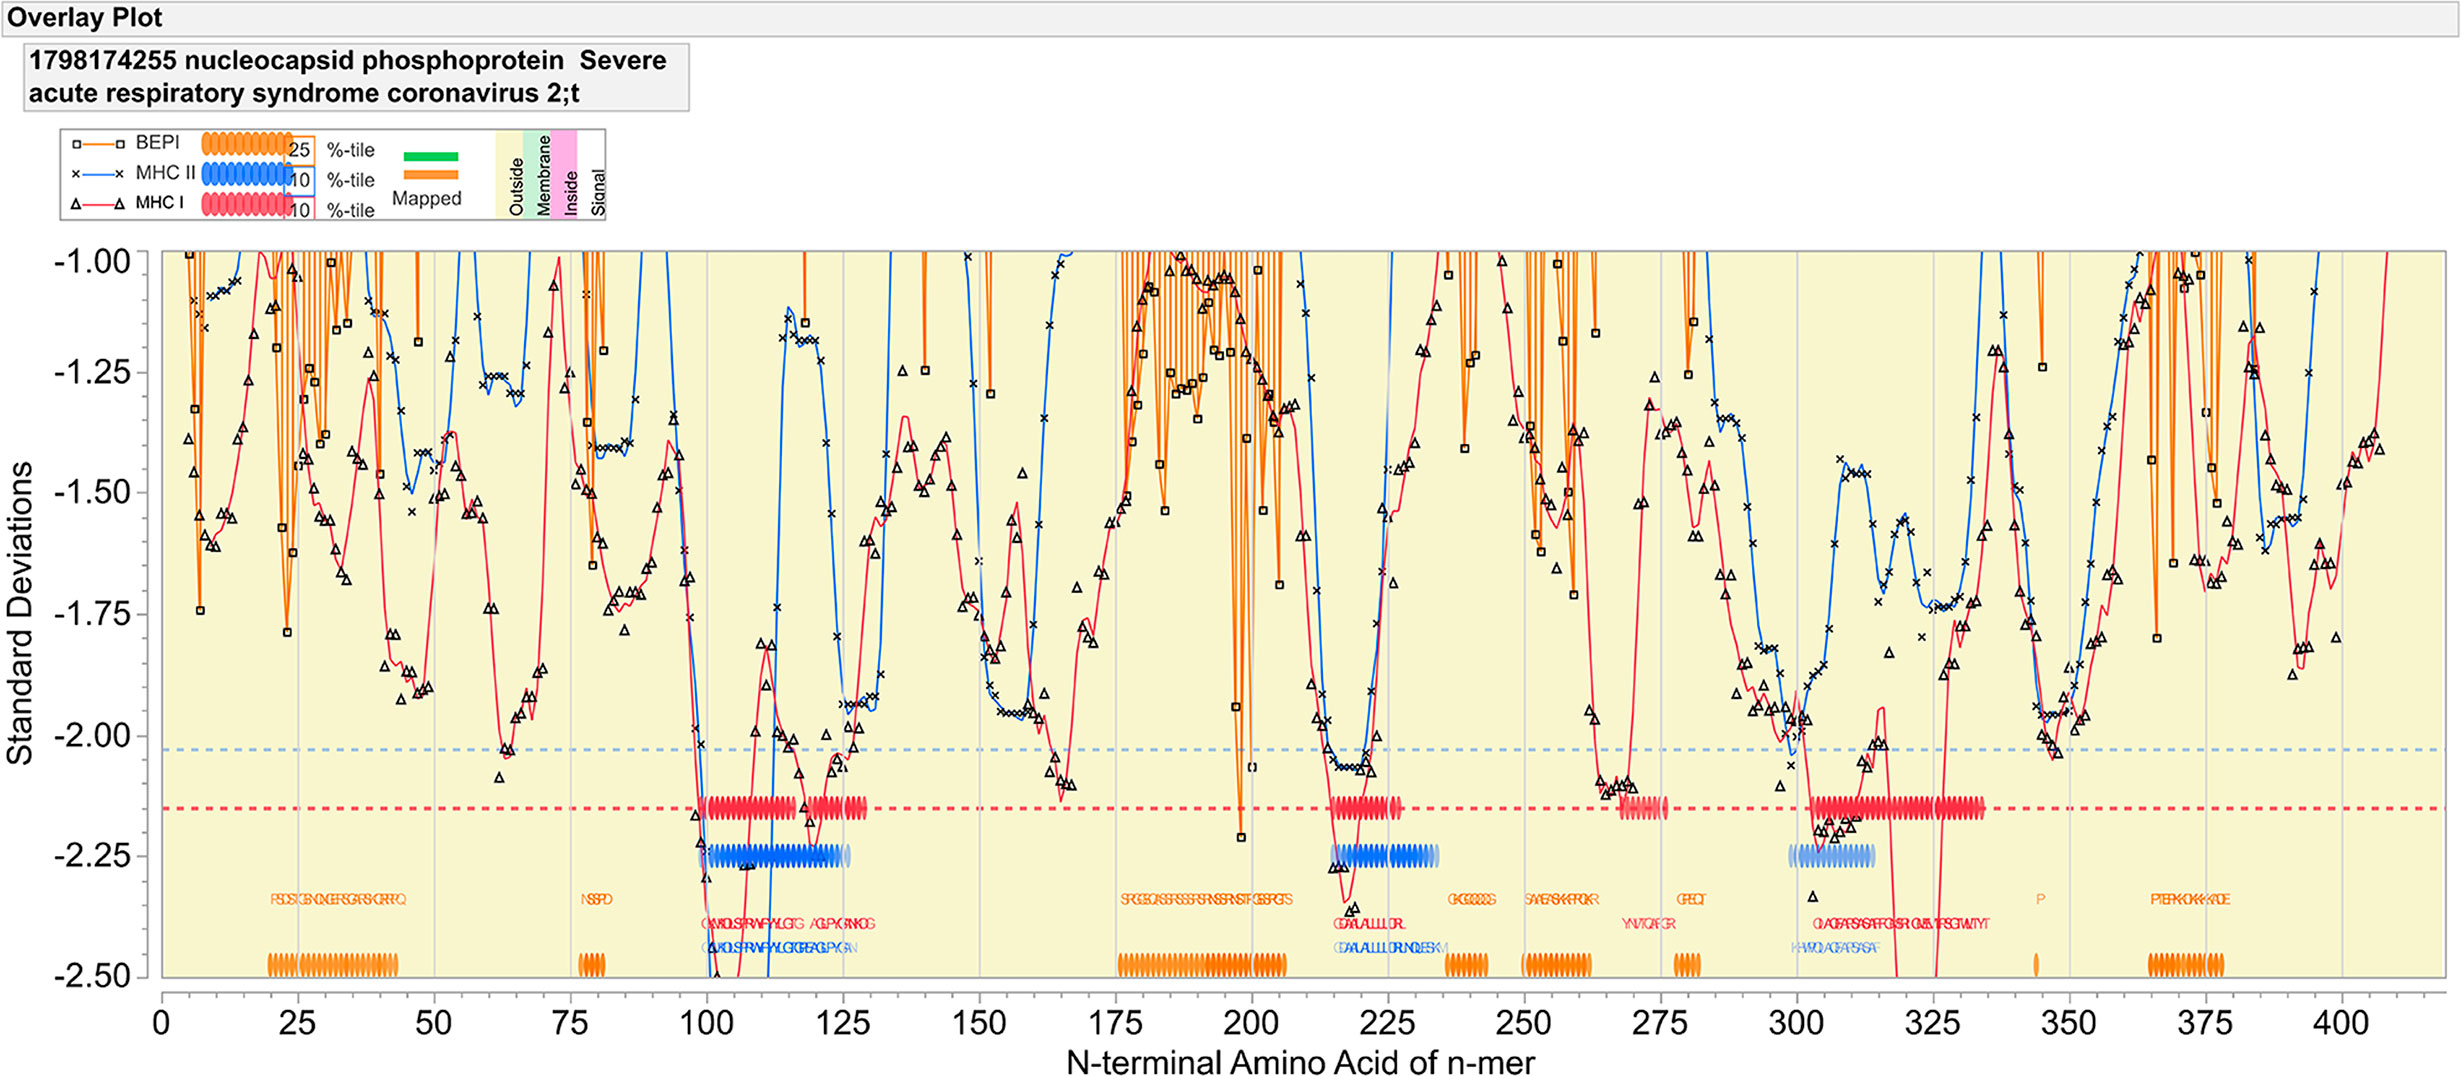Click the 325 x-axis tick label
2461x1076 pixels.
(x=1933, y=1023)
